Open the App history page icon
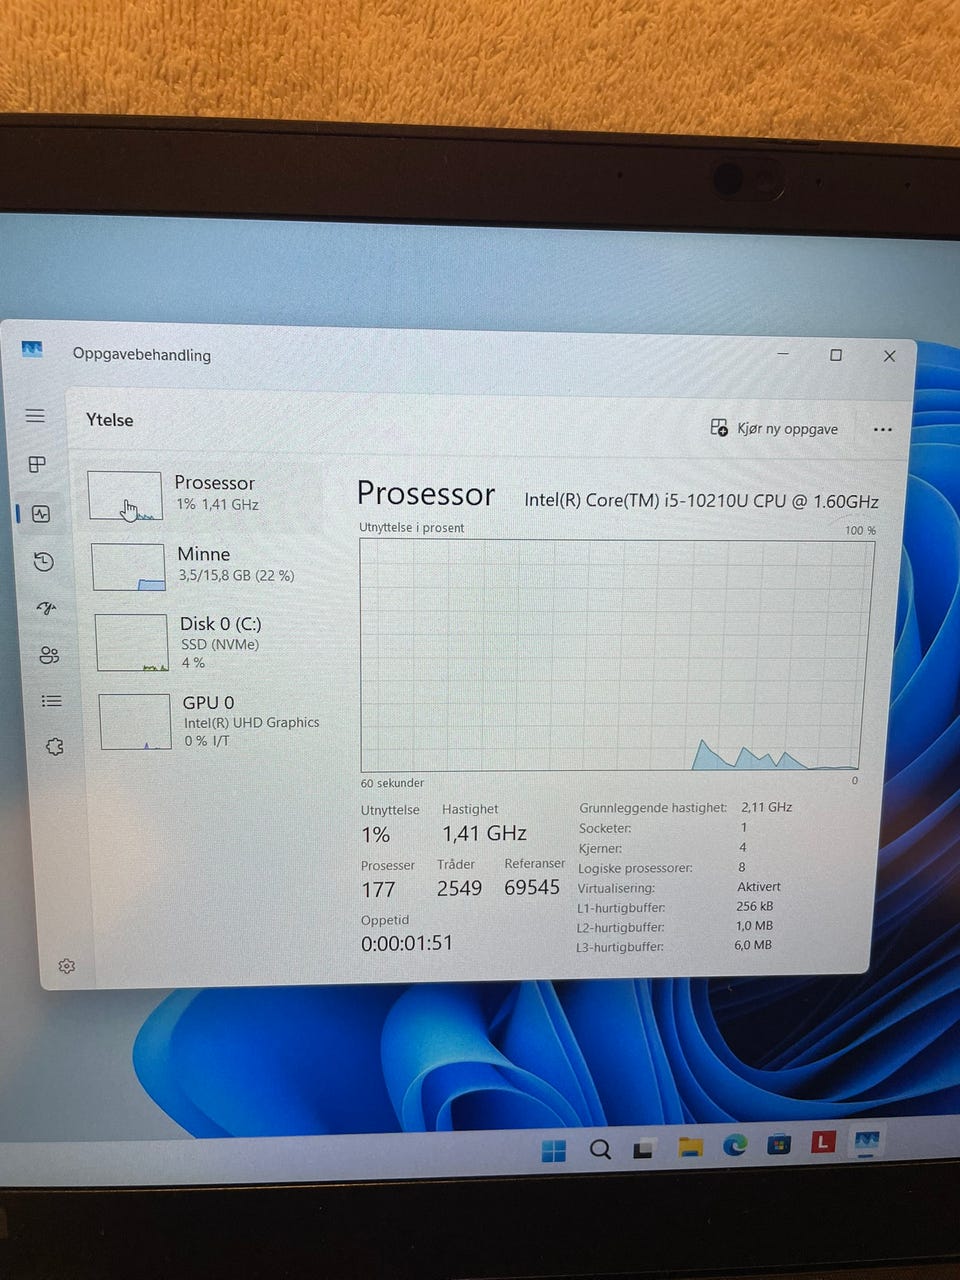The image size is (960, 1280). 43,562
